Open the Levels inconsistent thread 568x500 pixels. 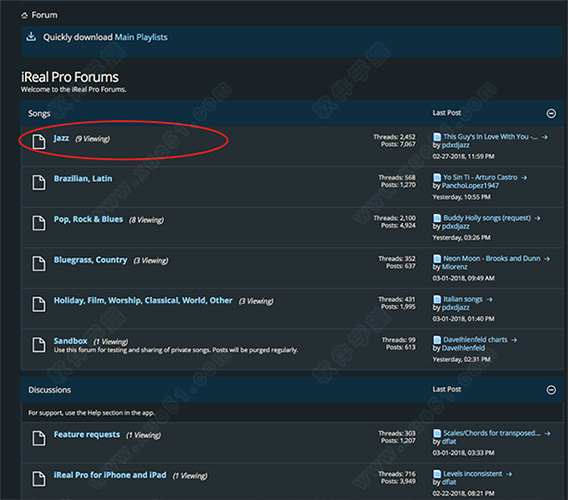tap(473, 474)
